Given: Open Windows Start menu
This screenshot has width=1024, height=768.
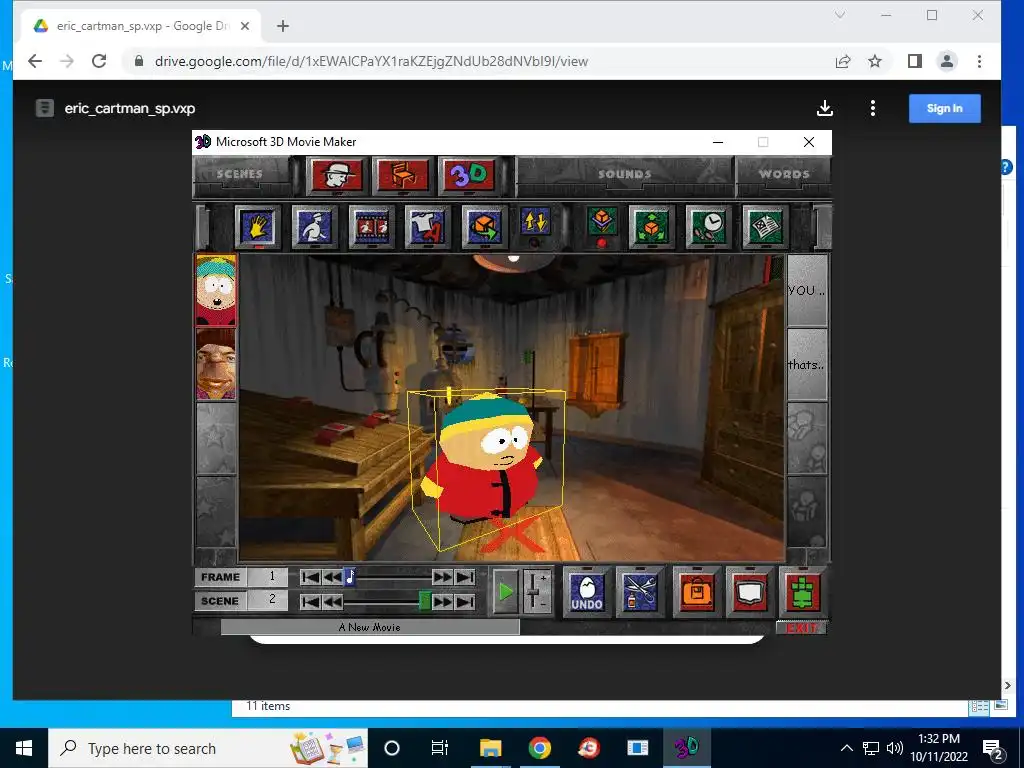Looking at the screenshot, I should coord(24,748).
